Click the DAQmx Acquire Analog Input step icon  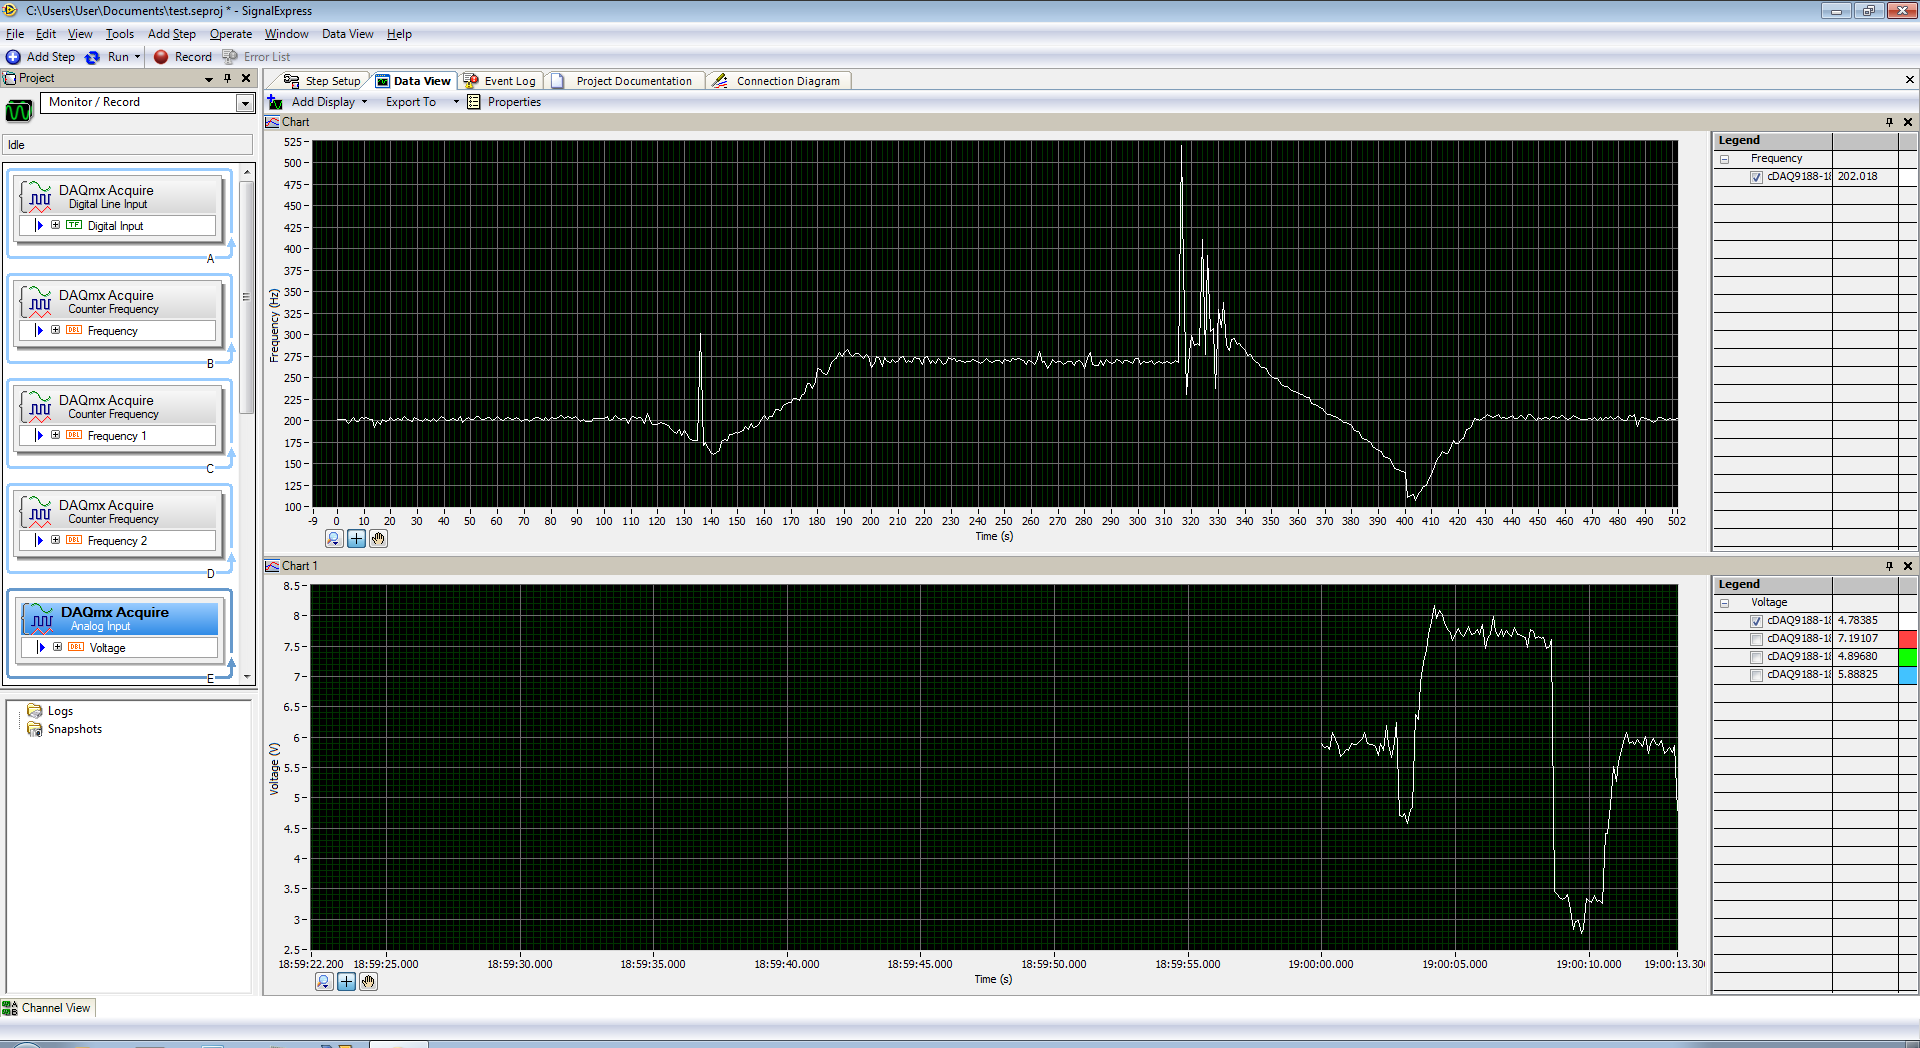click(x=40, y=618)
